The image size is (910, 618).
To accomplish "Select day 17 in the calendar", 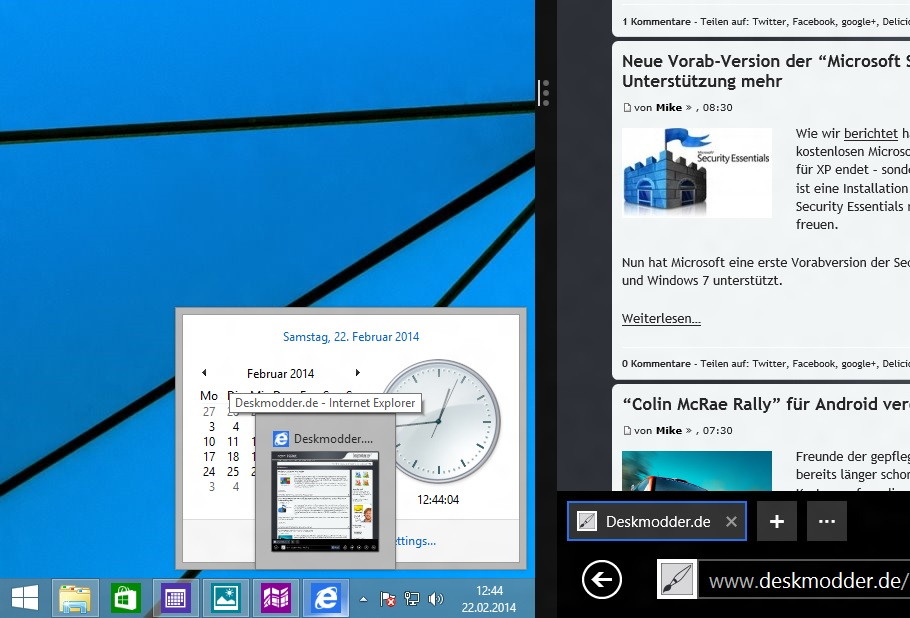I will 210,457.
